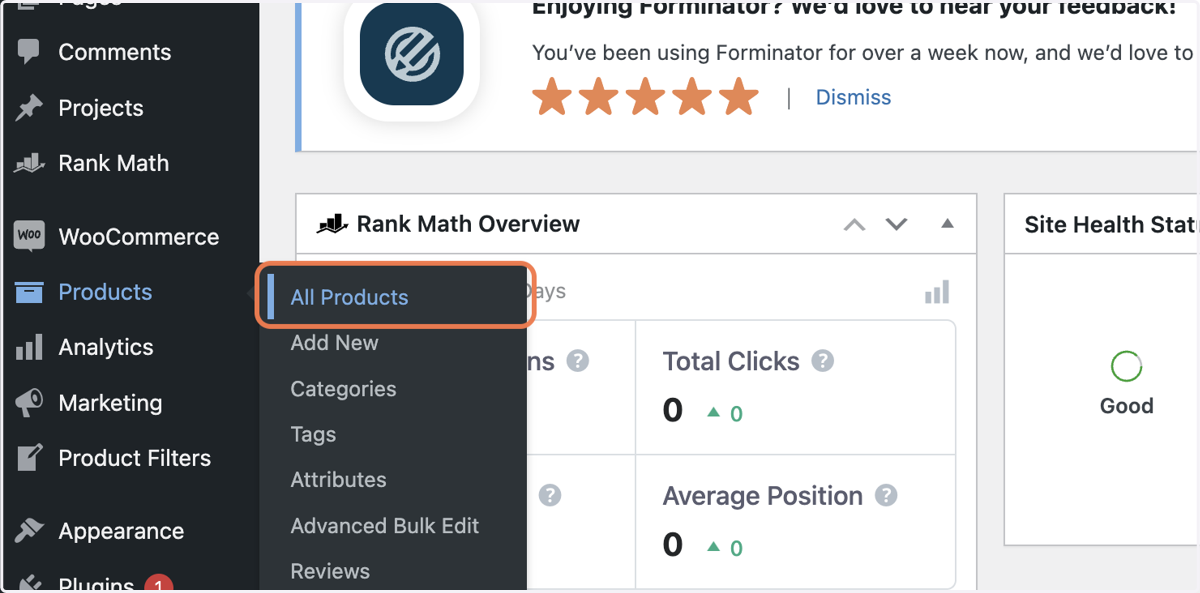Click the Analytics bar chart icon
This screenshot has height=593, width=1200.
(x=29, y=347)
